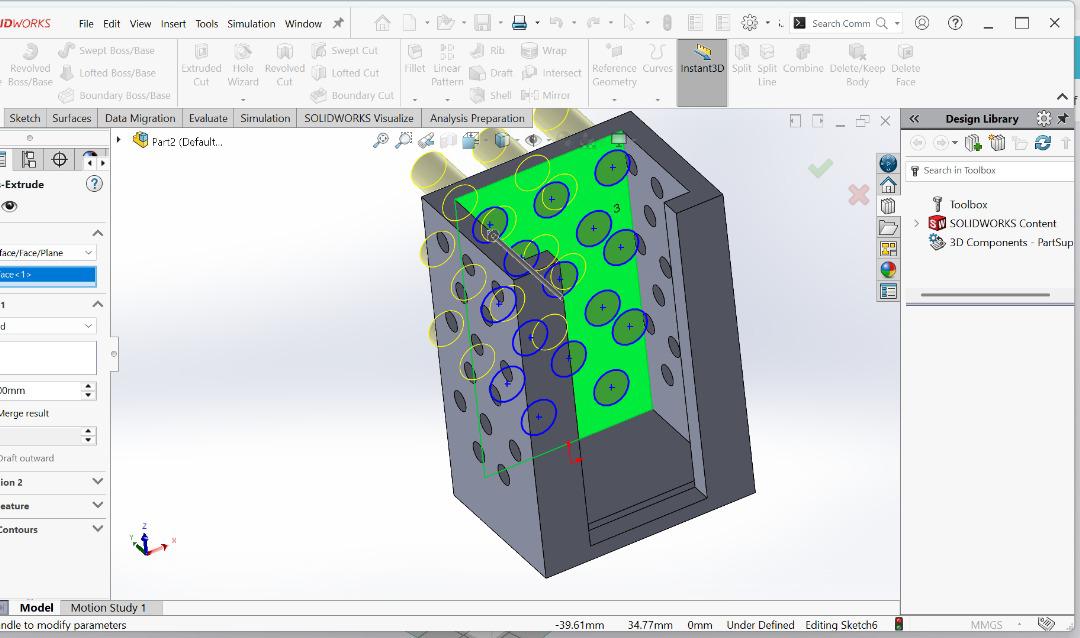
Task: Expand the Part2 feature tree node
Action: (x=118, y=140)
